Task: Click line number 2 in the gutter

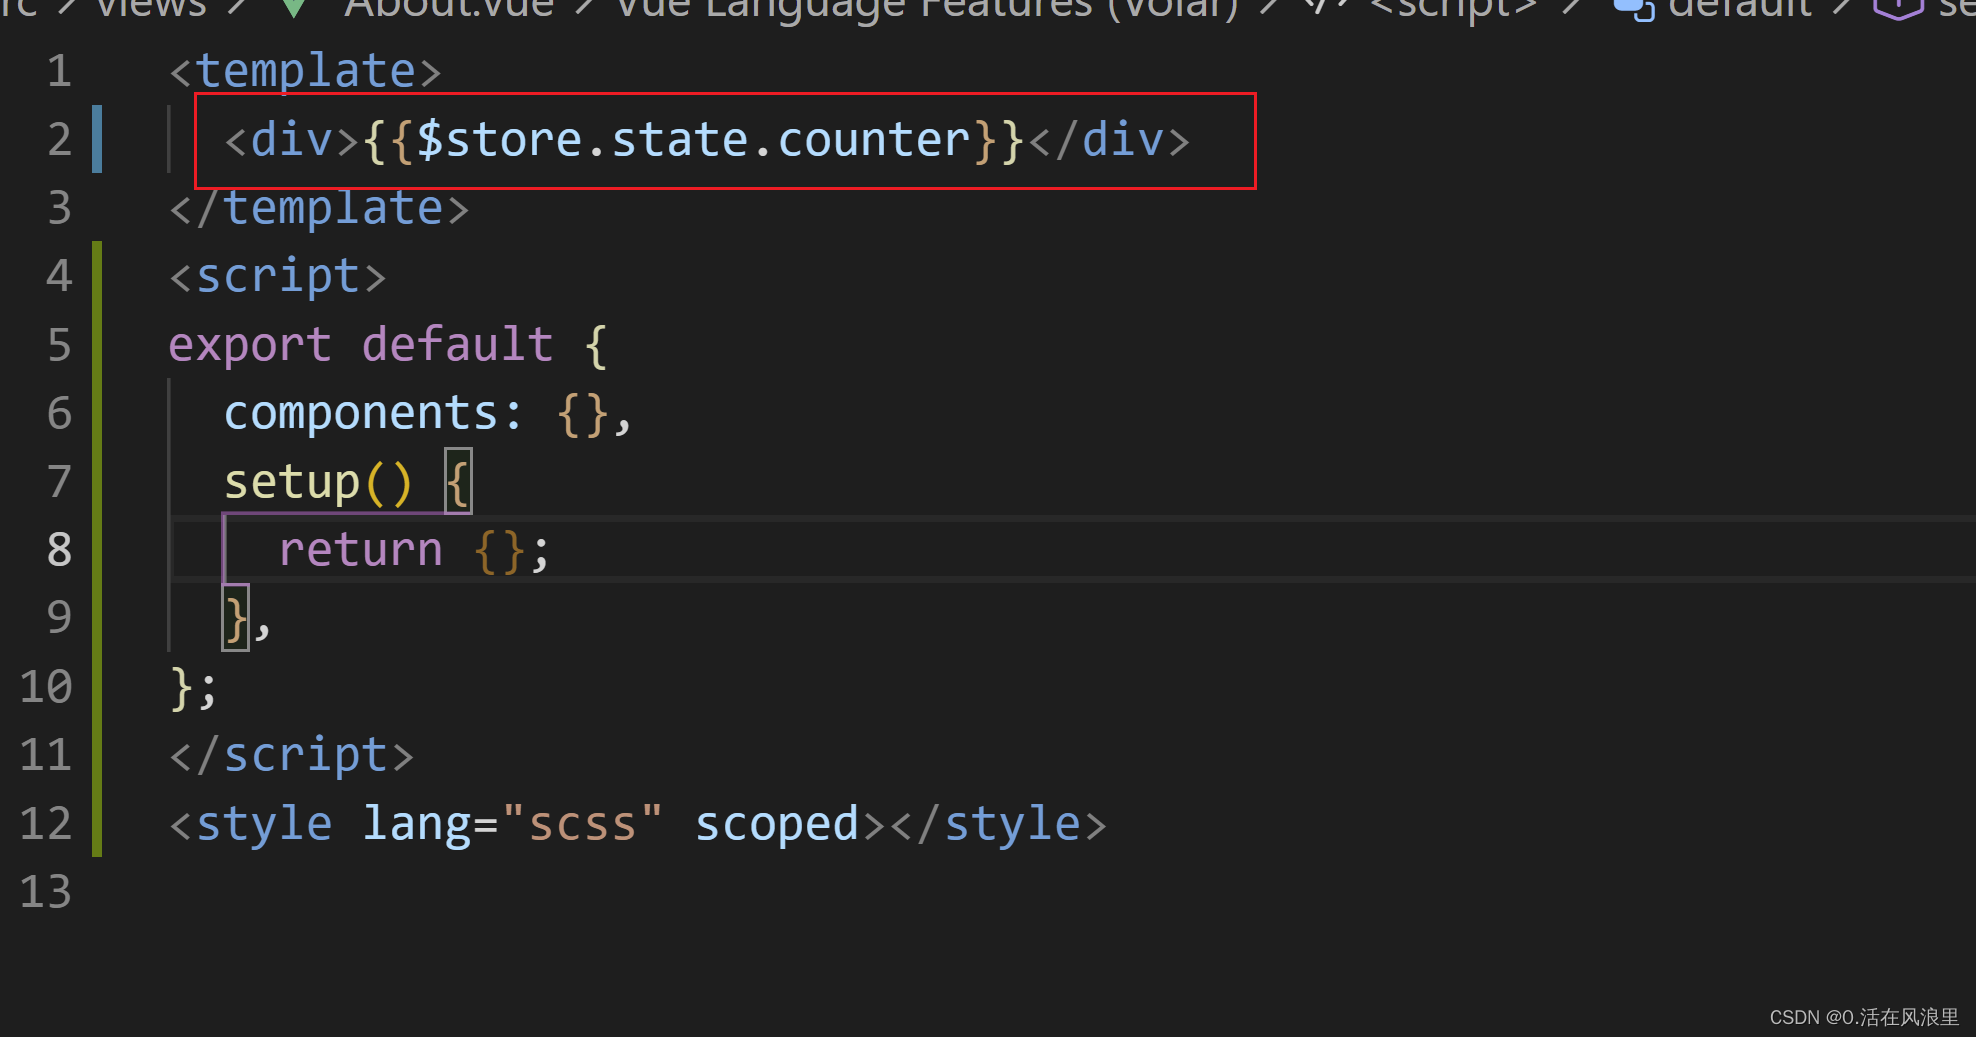Action: tap(59, 139)
